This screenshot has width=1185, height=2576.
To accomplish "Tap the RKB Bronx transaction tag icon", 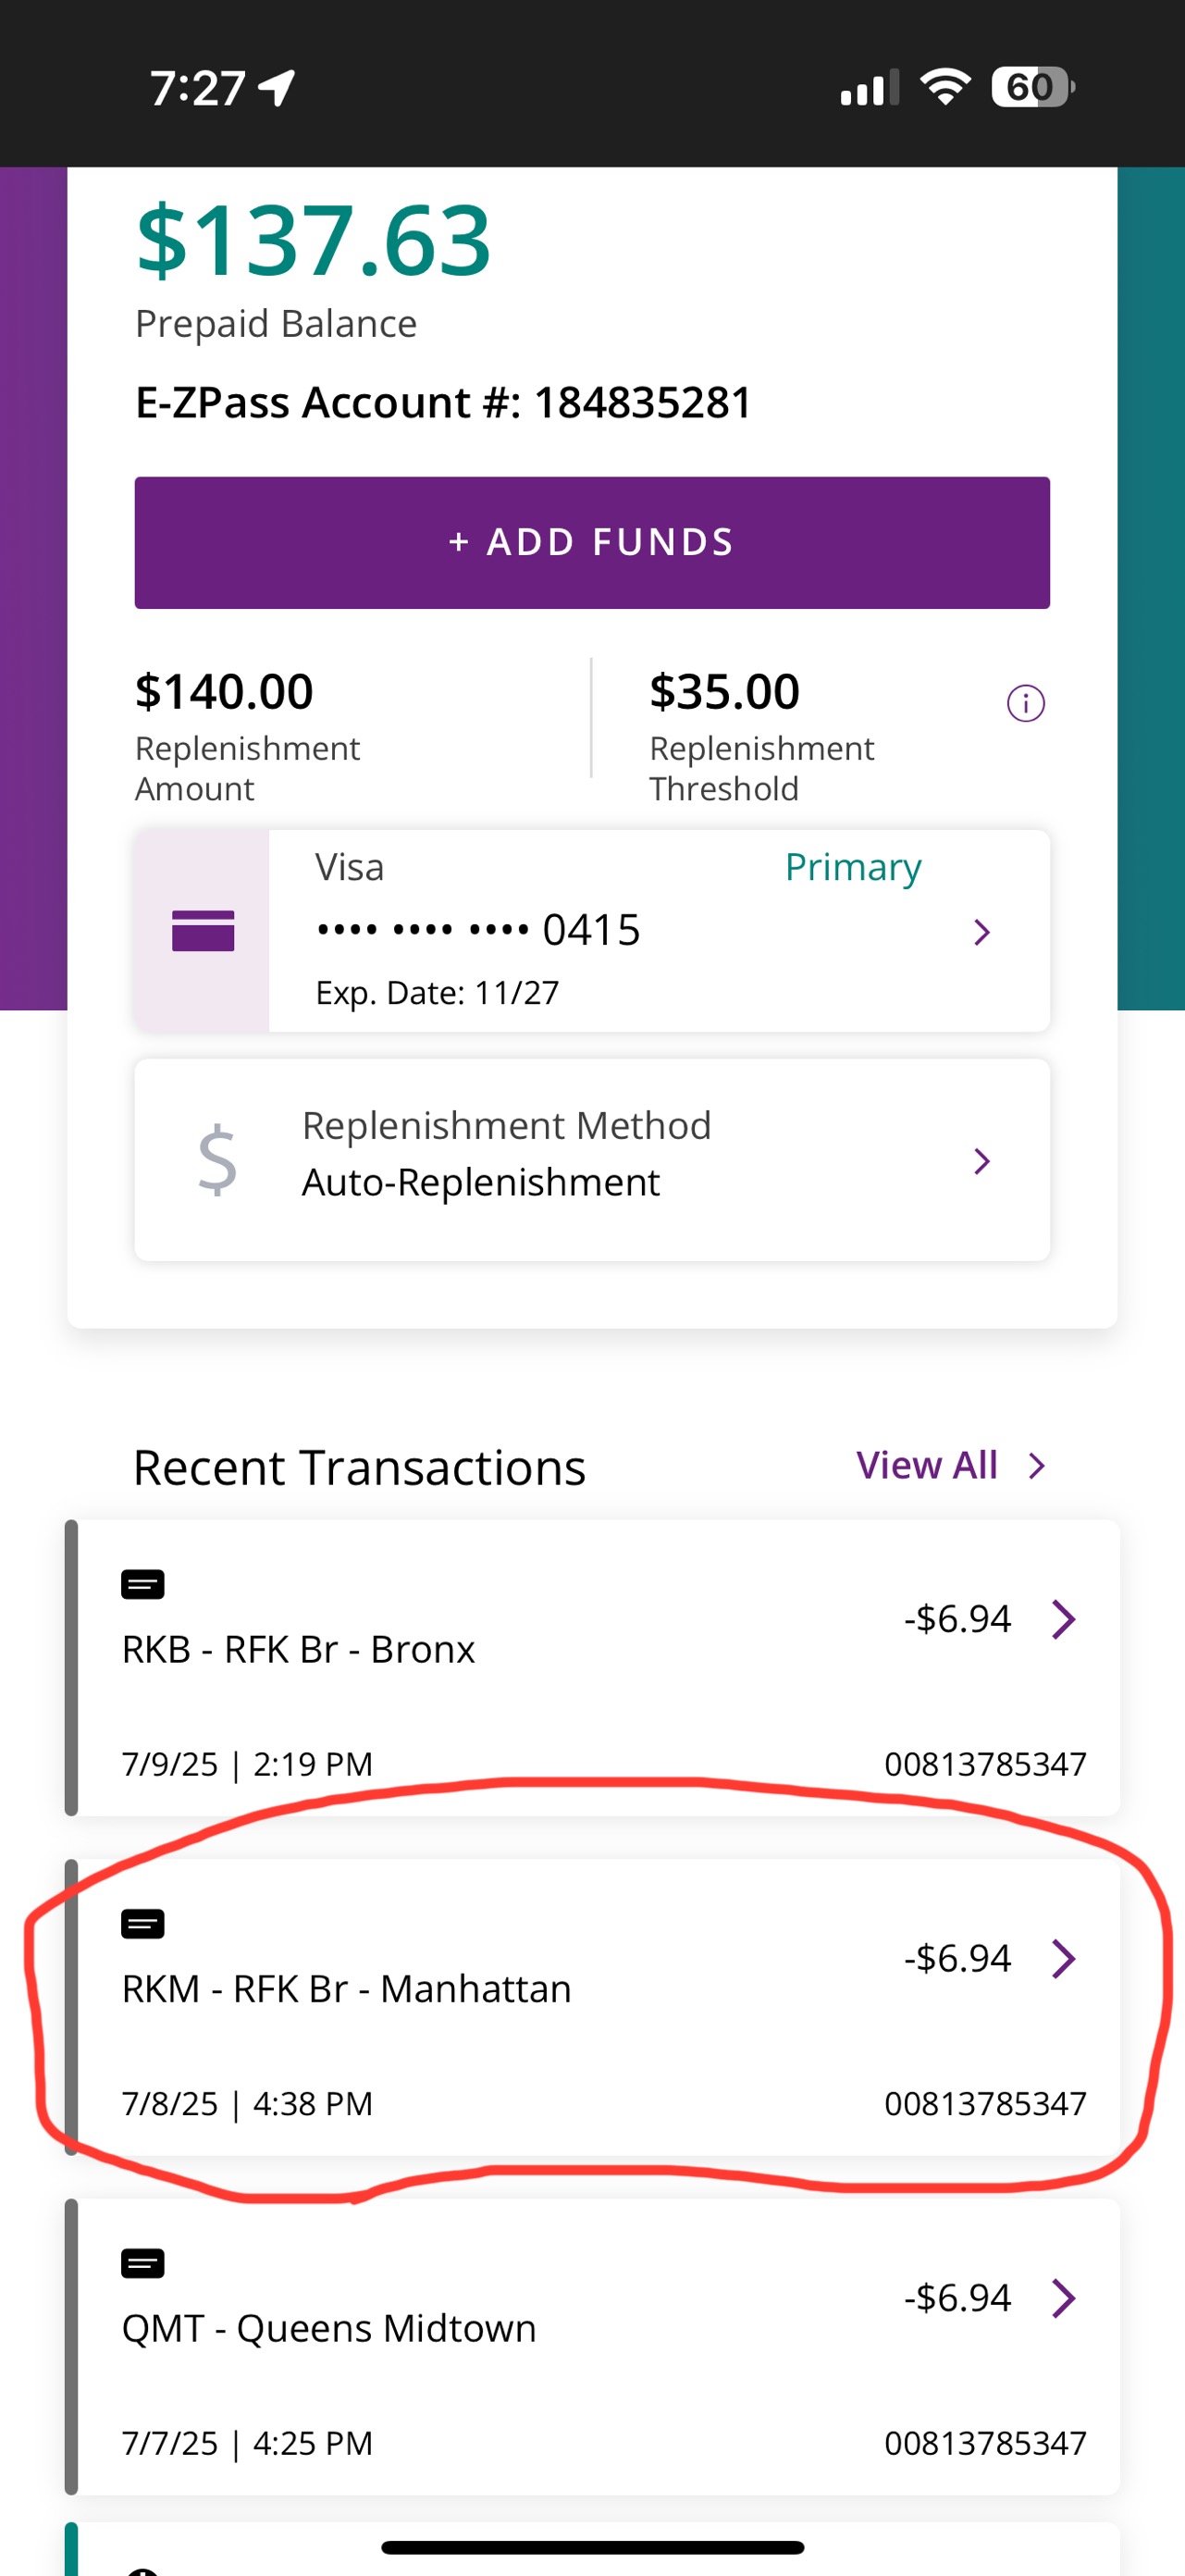I will 143,1584.
